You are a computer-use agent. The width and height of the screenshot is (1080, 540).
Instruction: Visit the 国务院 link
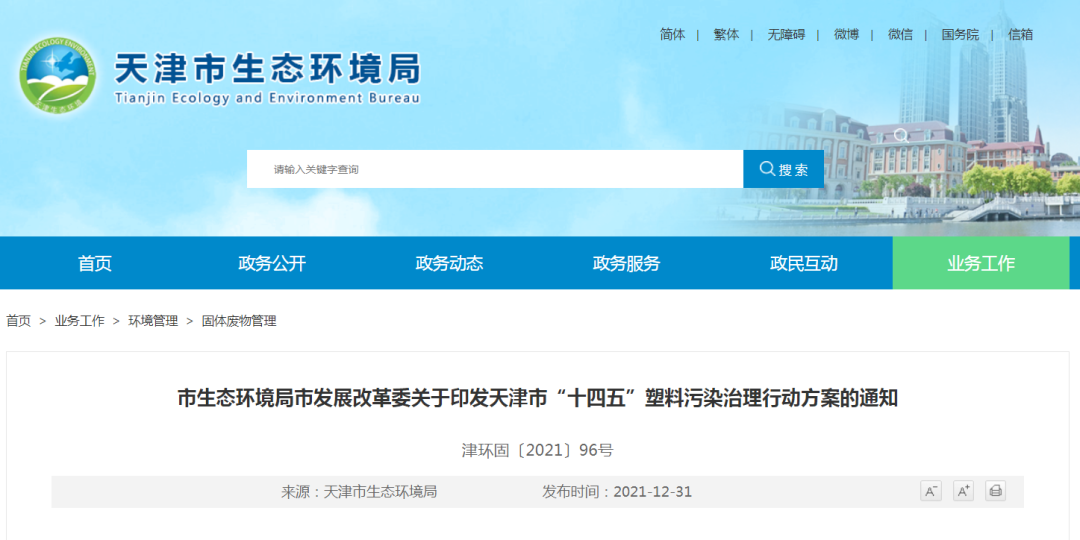click(x=960, y=34)
